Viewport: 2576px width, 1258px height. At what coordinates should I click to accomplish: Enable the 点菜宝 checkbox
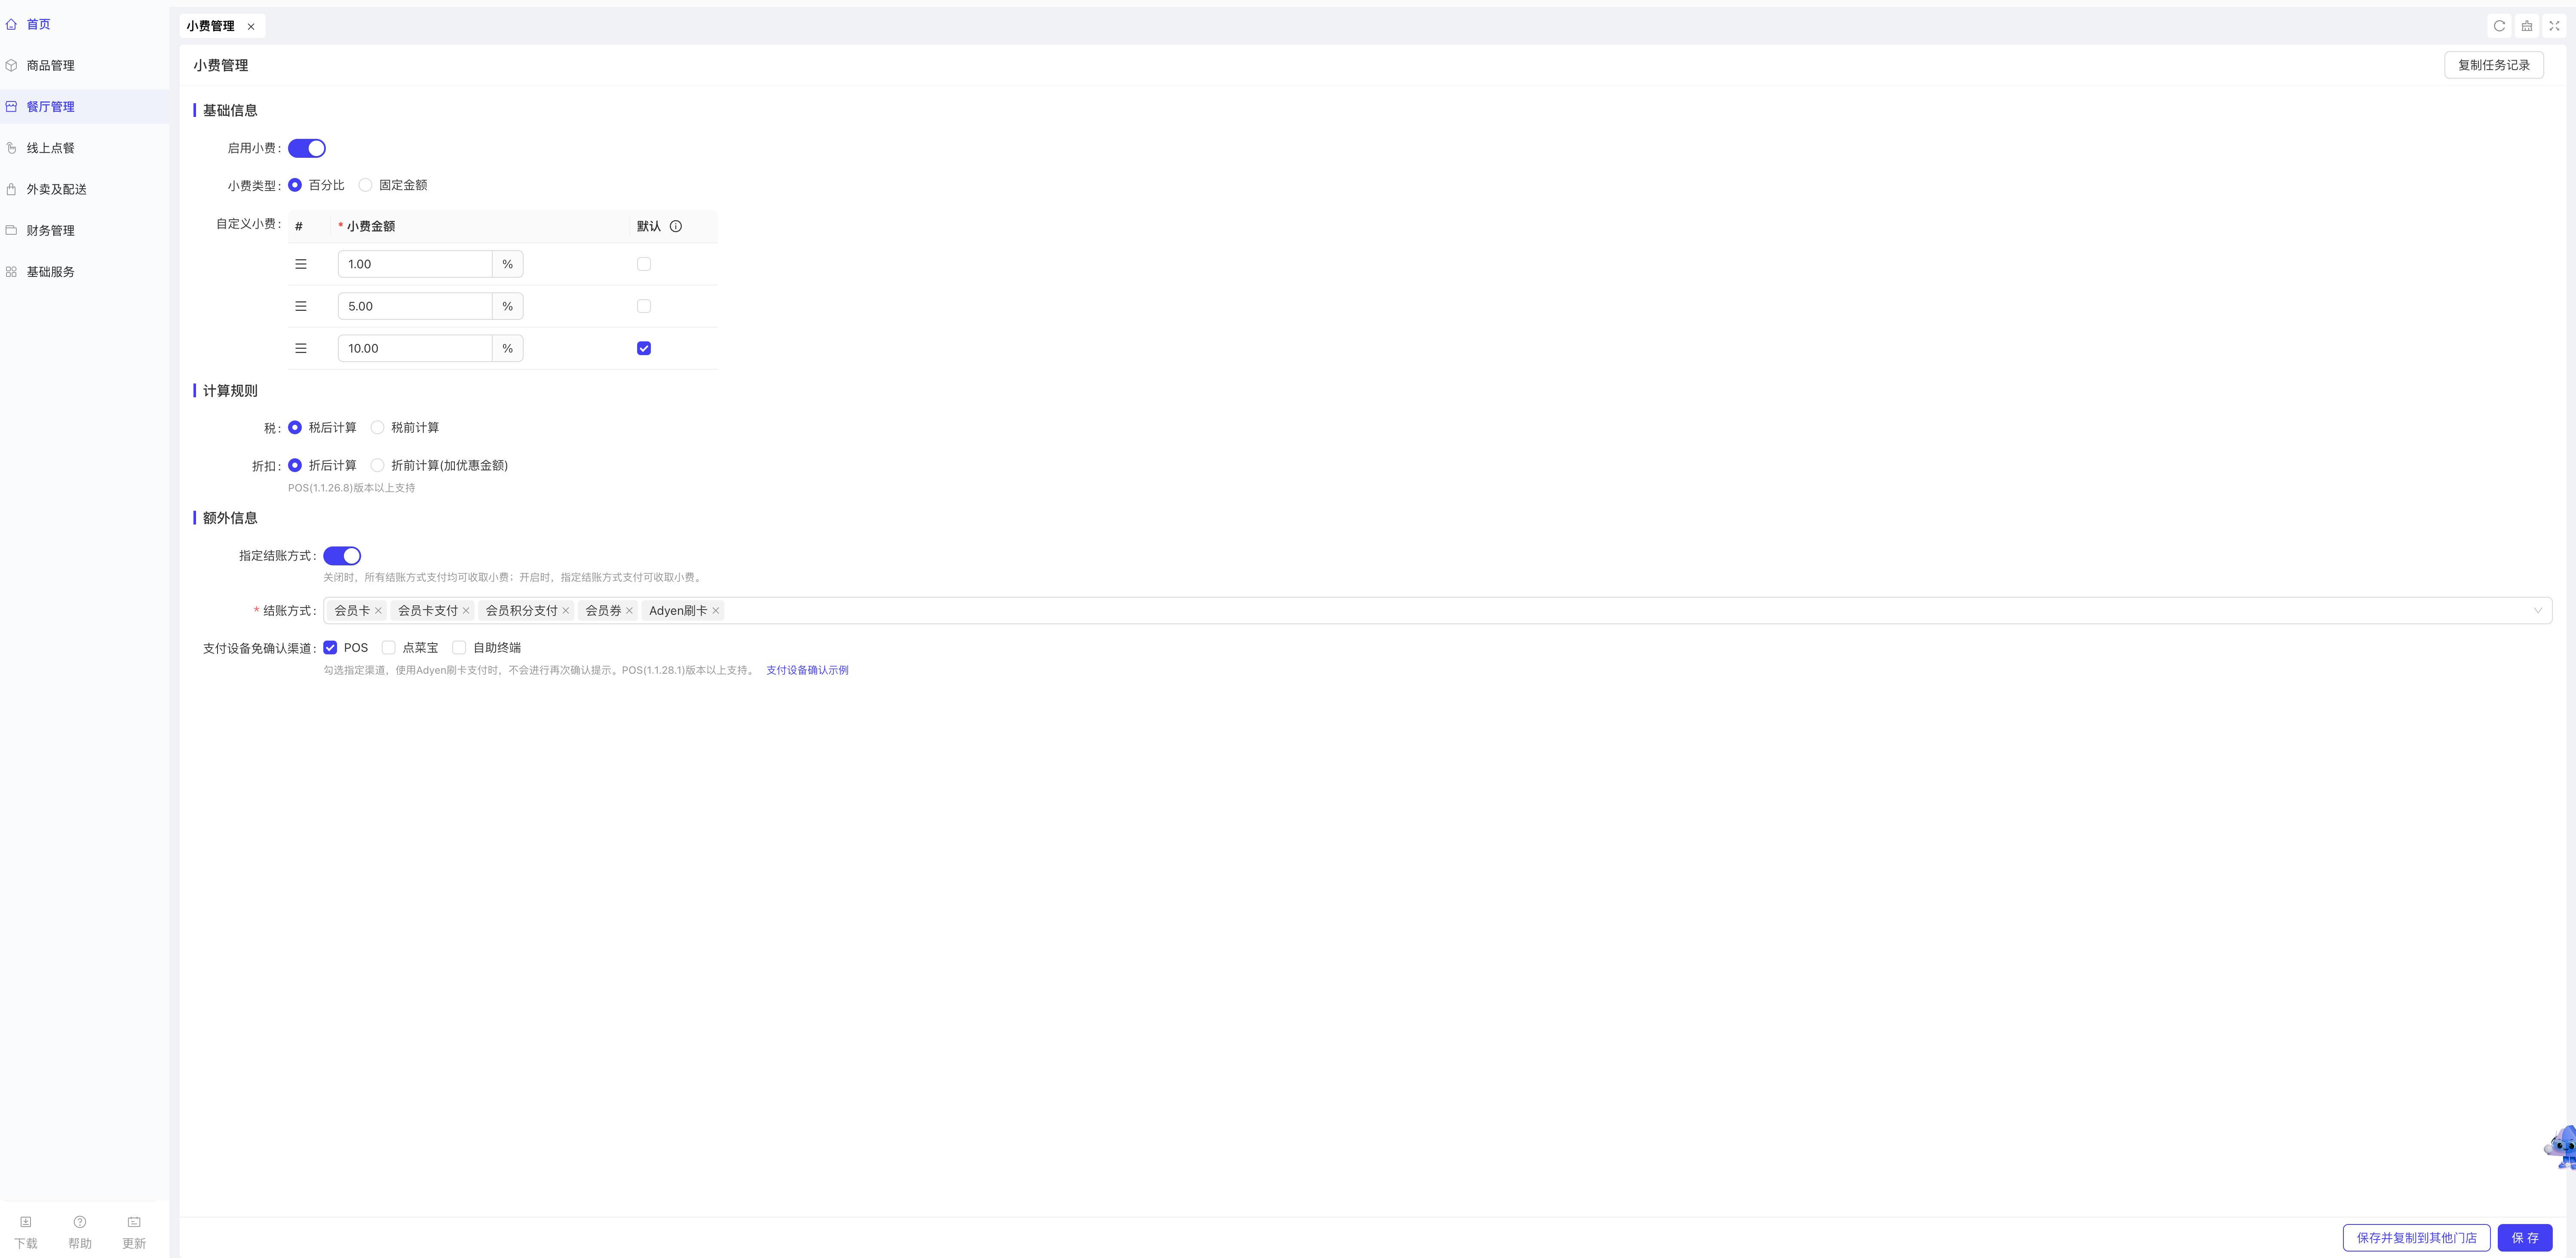(x=389, y=648)
